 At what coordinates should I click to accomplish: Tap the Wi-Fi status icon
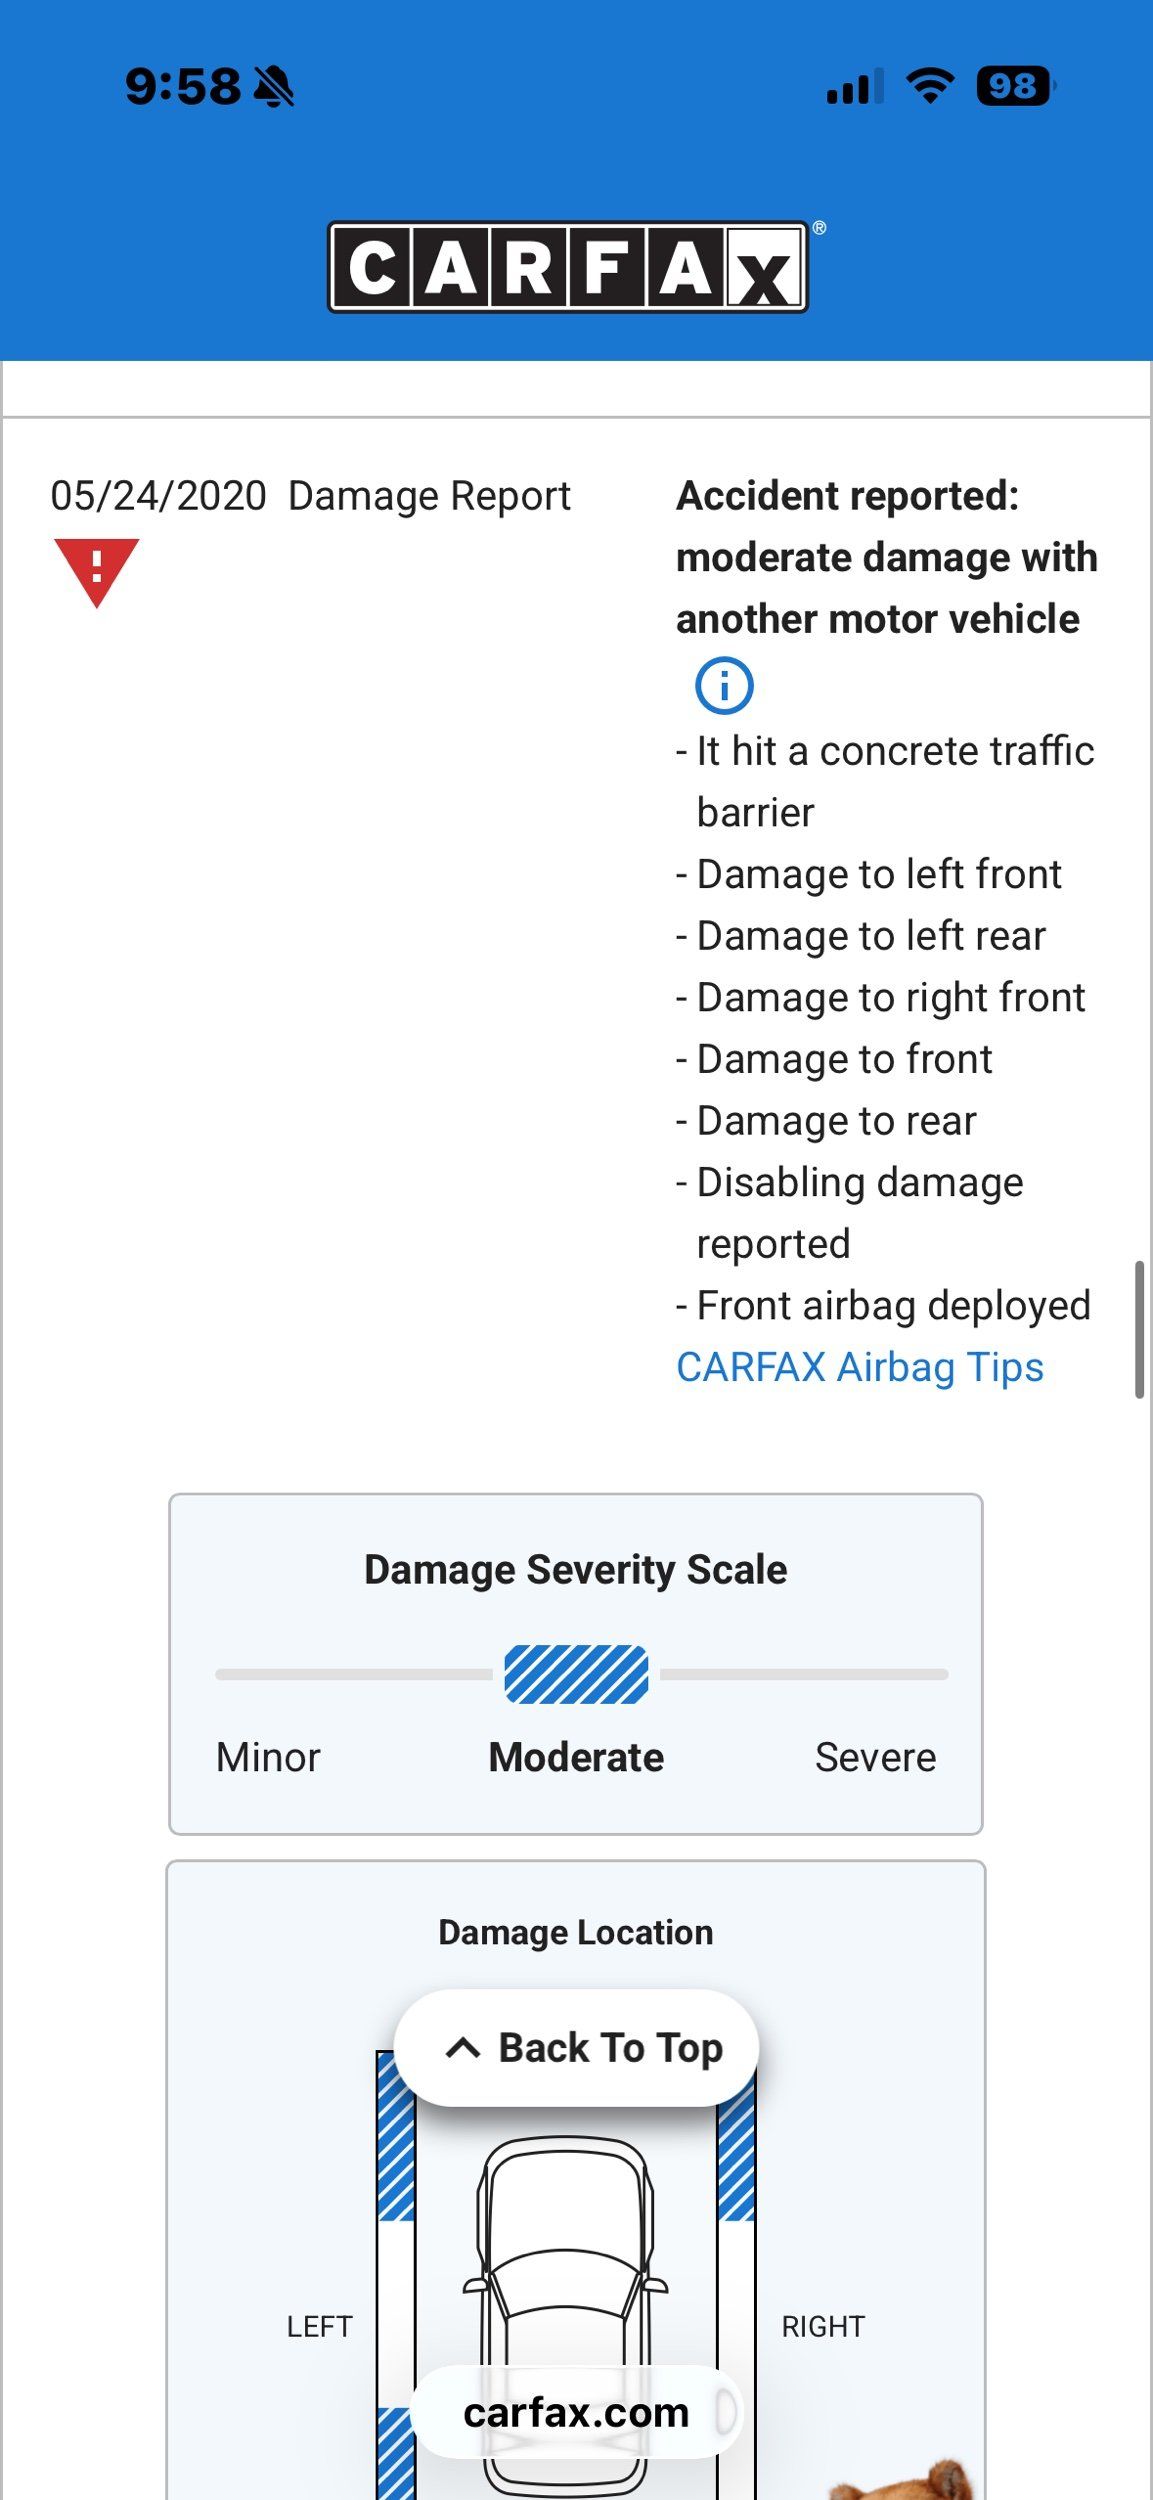click(x=929, y=86)
